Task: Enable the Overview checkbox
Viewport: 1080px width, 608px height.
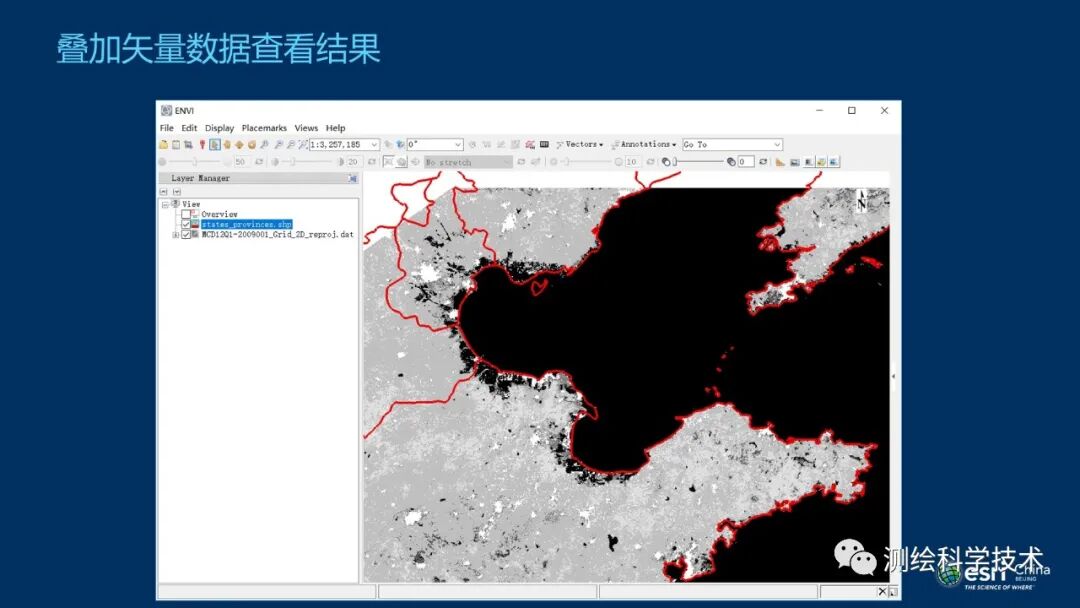Action: (x=186, y=214)
